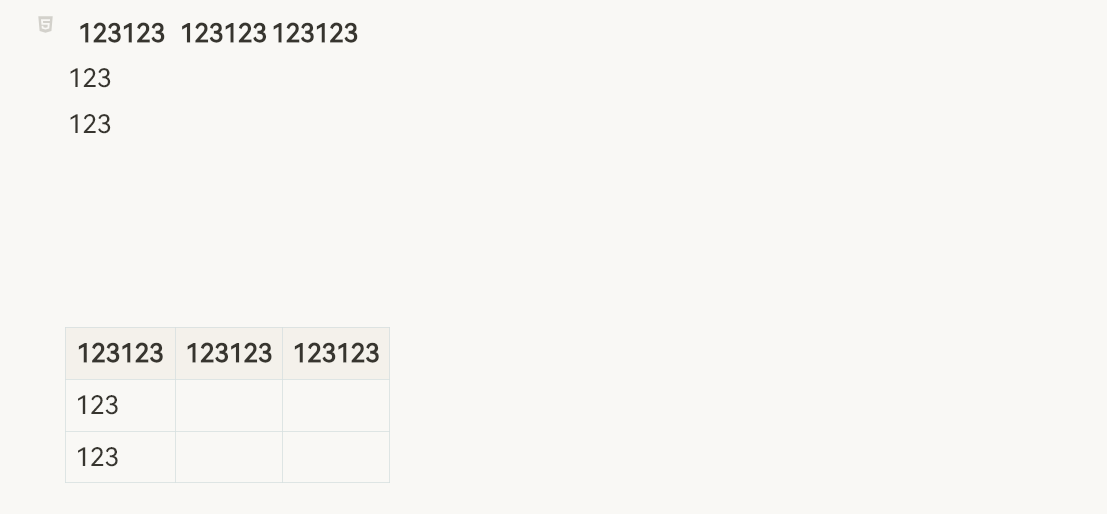
Task: Click the first bold 123123 in the top line
Action: click(121, 34)
